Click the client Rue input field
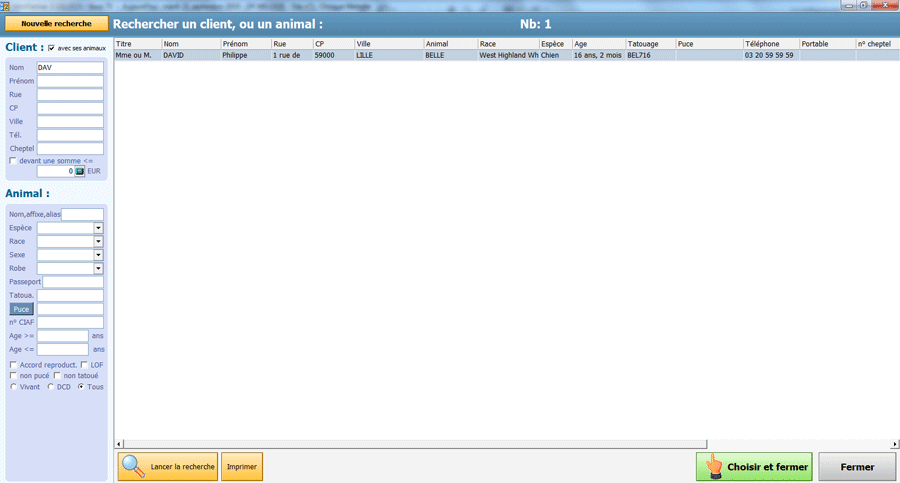Viewport: 900px width, 483px height. (70, 95)
